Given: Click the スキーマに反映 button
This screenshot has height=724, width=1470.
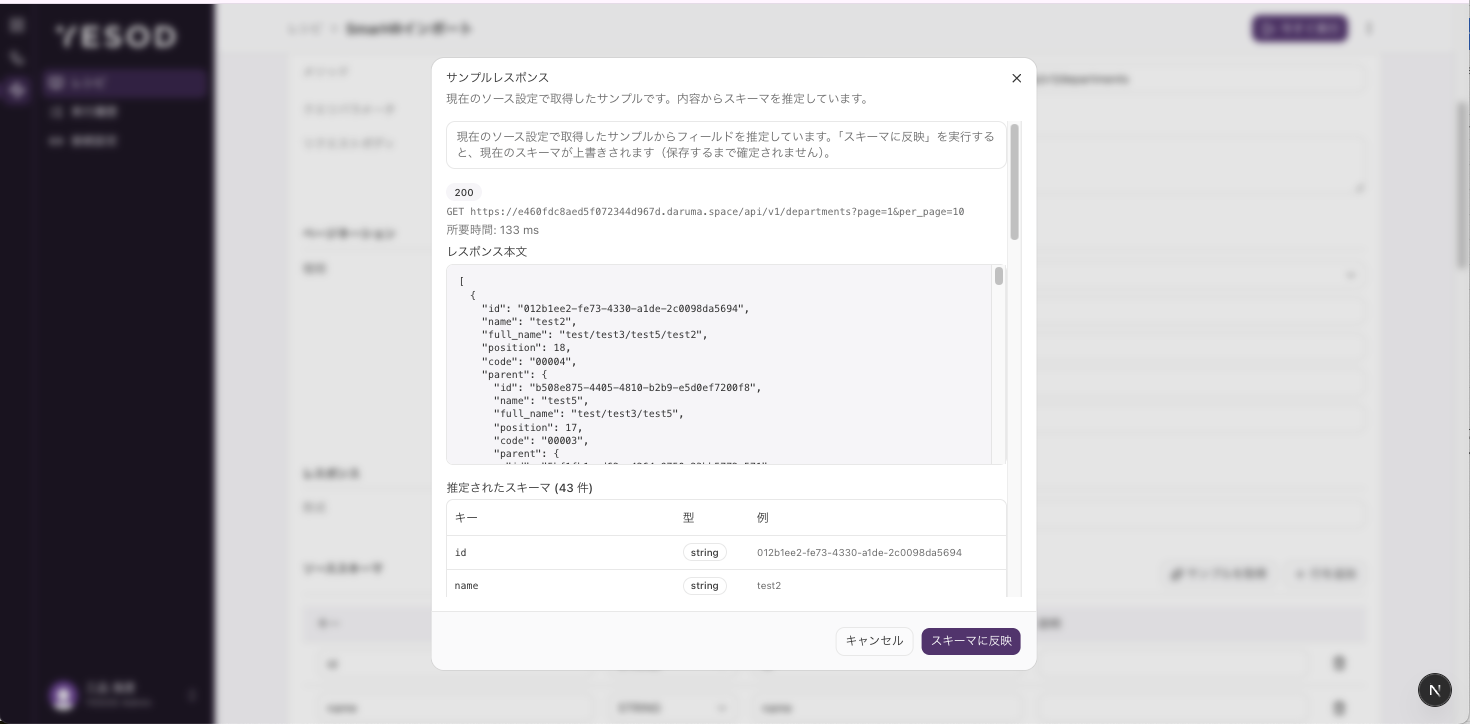Looking at the screenshot, I should click(971, 641).
